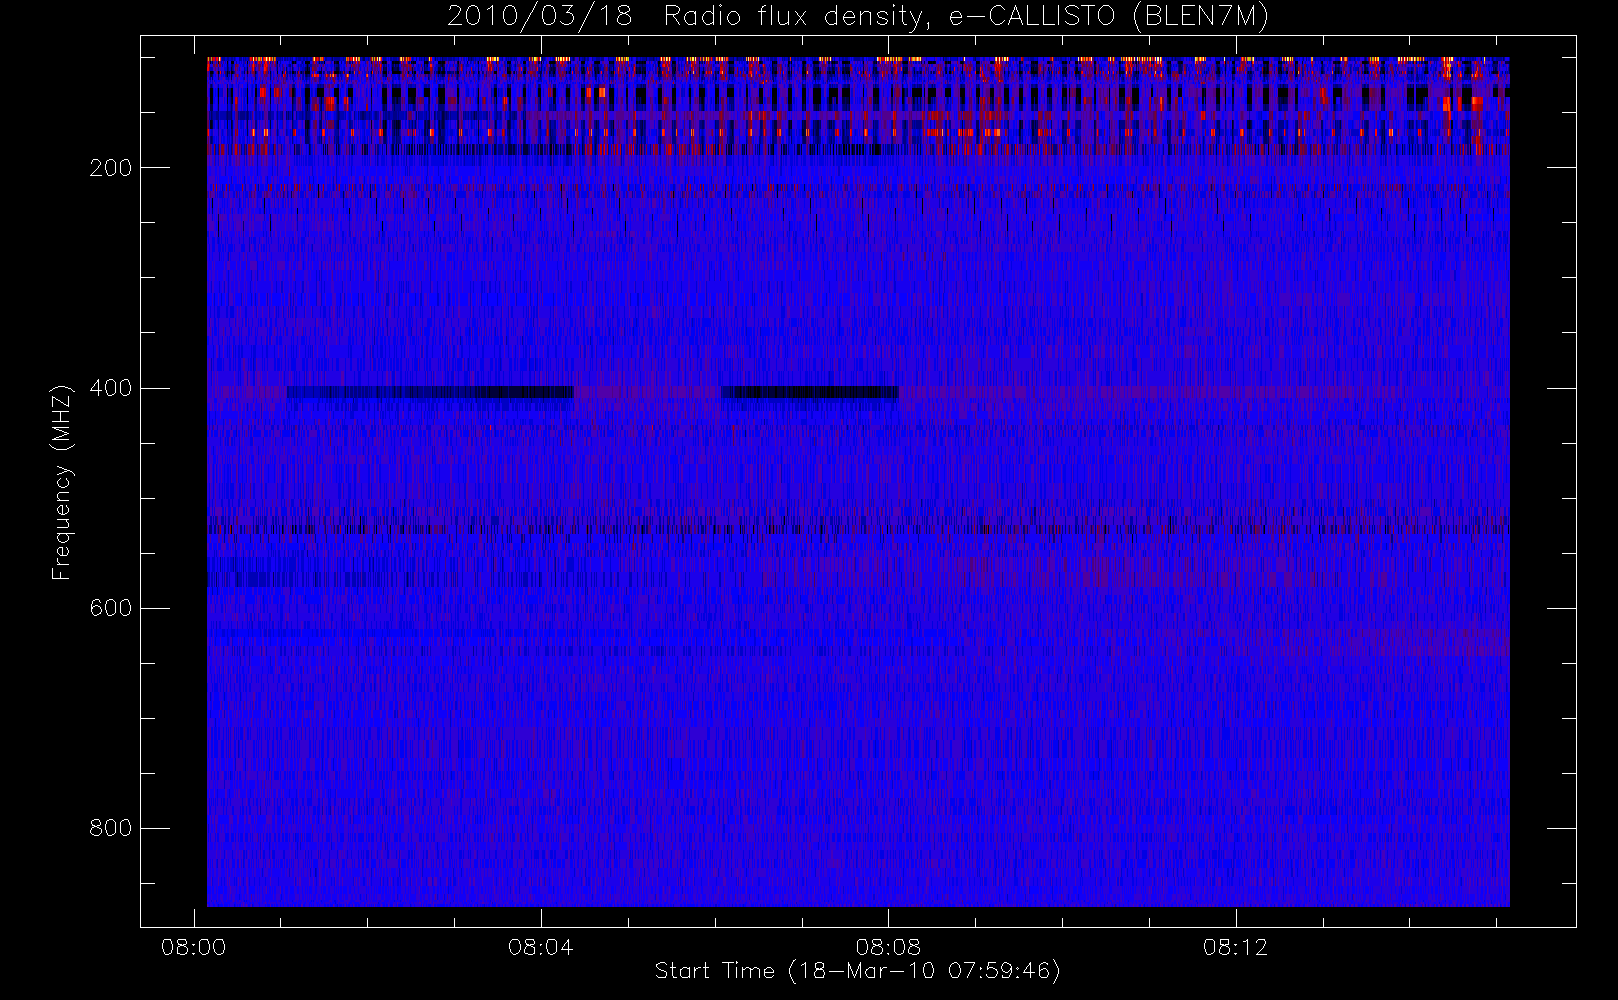Click the longer dark band at 400 MHz

pos(430,393)
